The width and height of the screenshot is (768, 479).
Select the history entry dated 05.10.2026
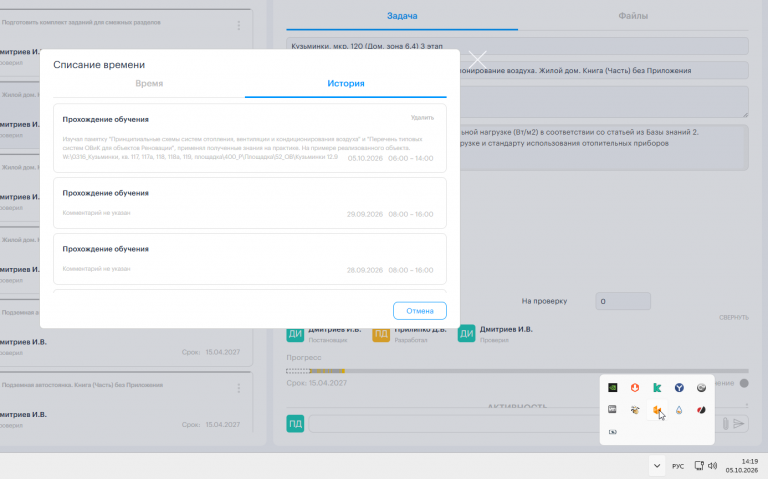pos(250,138)
